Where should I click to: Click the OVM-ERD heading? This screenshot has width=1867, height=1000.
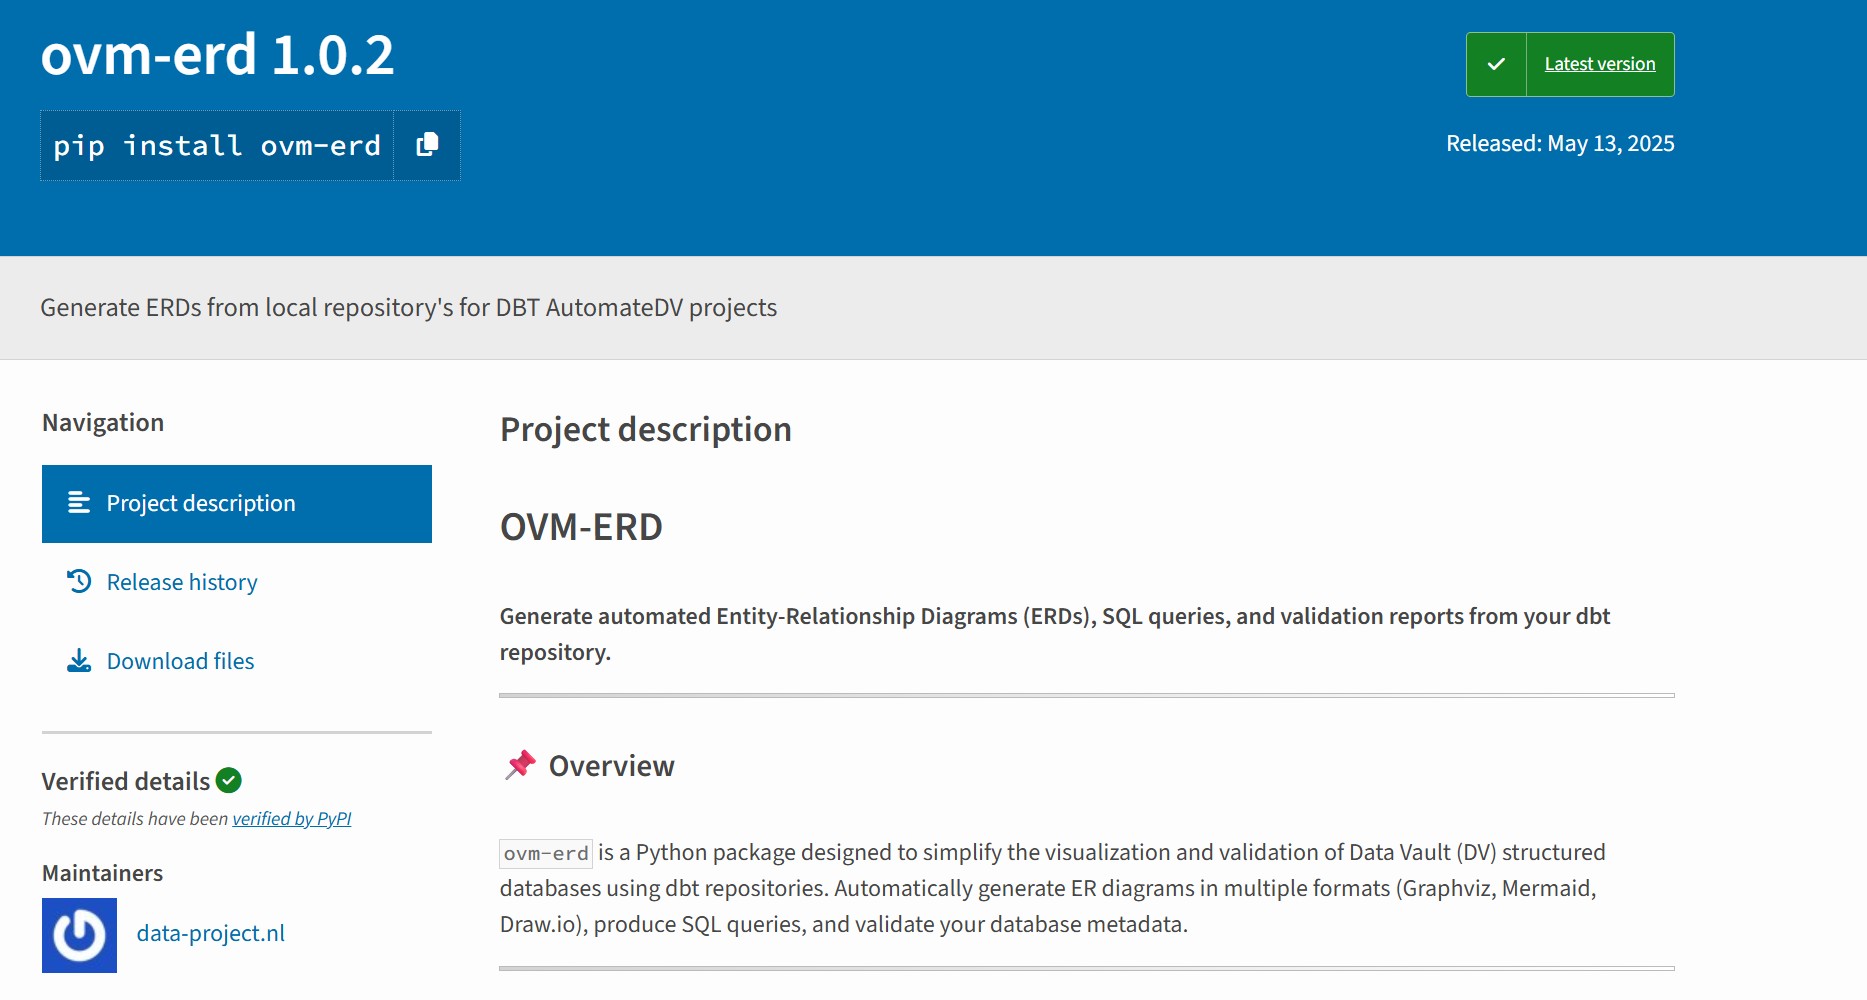(x=581, y=527)
